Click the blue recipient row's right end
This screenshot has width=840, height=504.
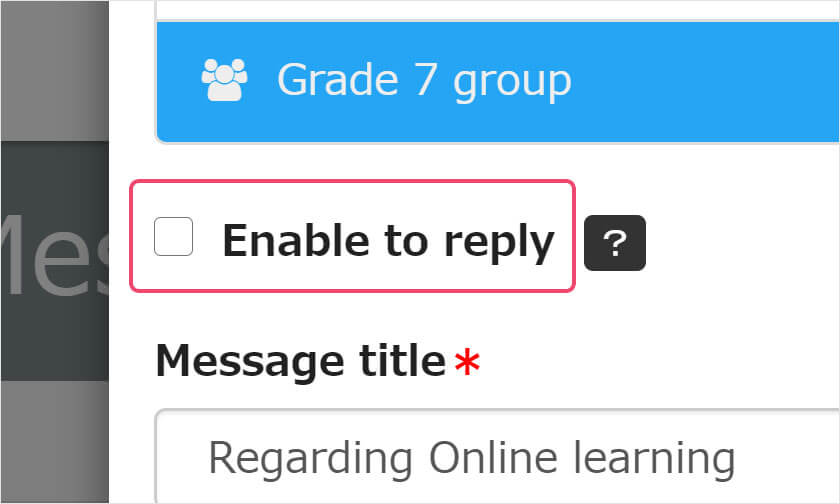tap(800, 80)
